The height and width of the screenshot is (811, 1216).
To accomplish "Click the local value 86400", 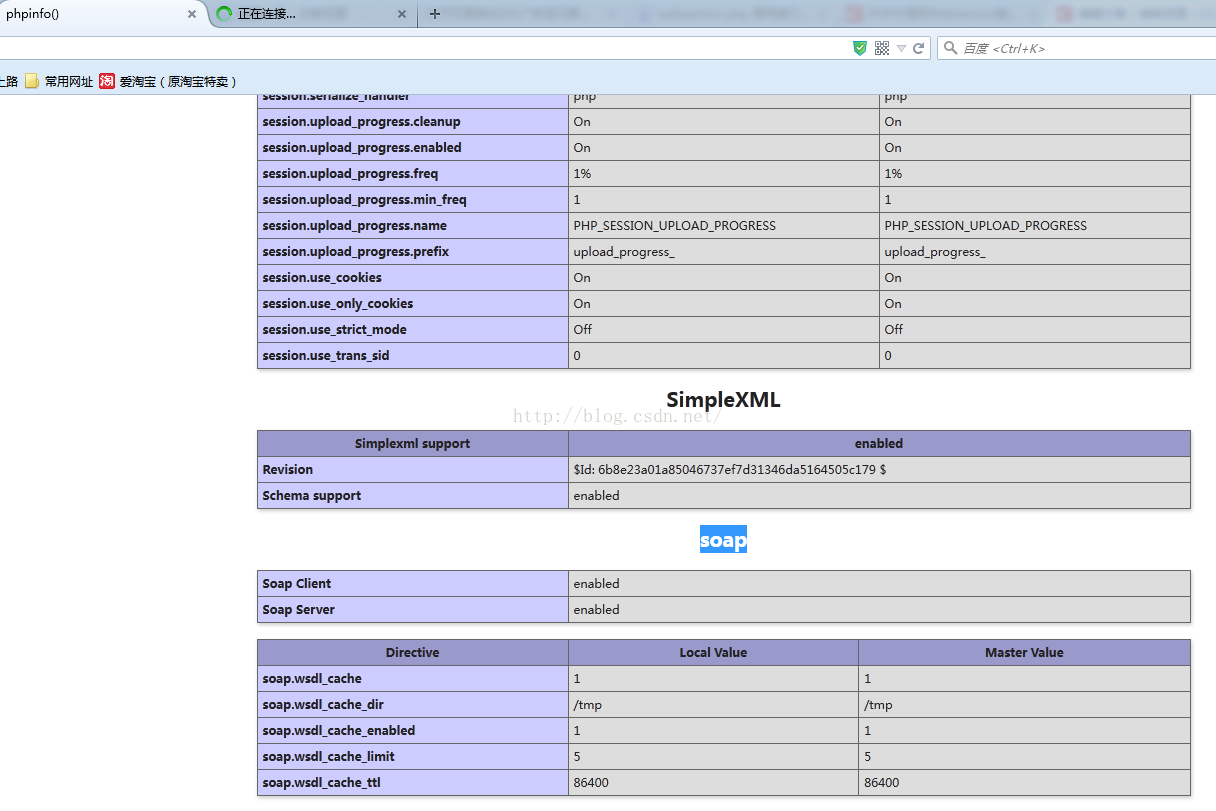I will pyautogui.click(x=590, y=783).
